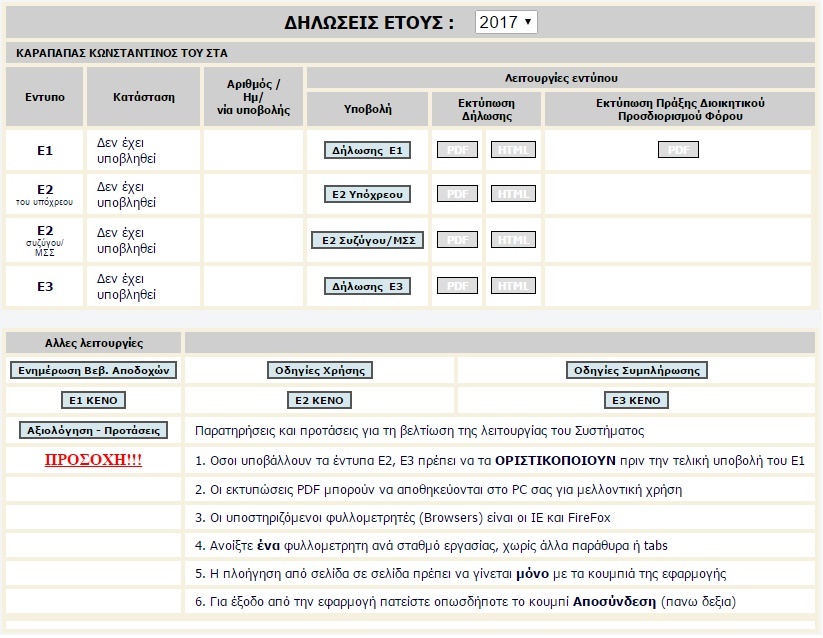Click Ενημέρωση Βεβ. Αποδοχών button
This screenshot has width=823, height=638.
coord(94,370)
